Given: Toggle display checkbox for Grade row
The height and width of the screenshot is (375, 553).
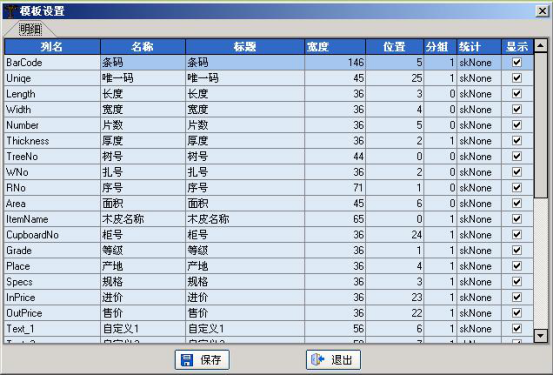Looking at the screenshot, I should [517, 250].
